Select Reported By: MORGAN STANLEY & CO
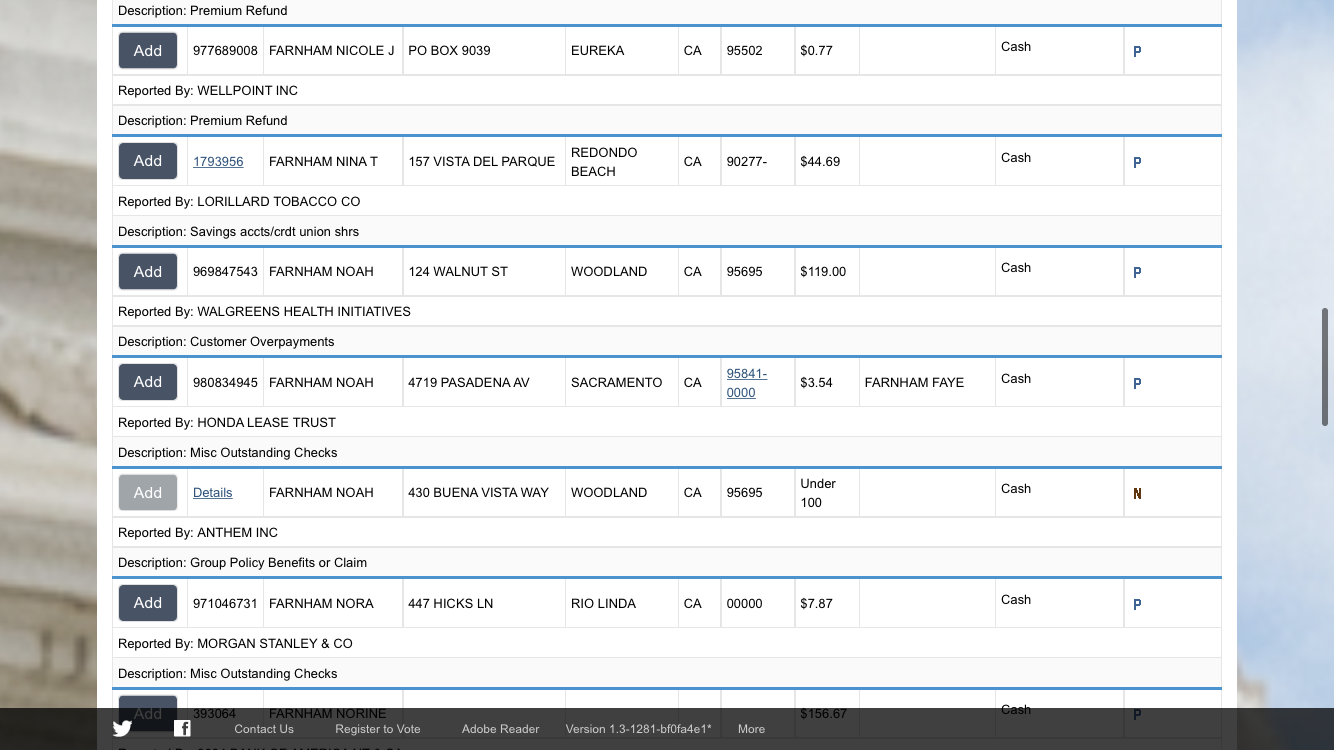The width and height of the screenshot is (1334, 750). click(235, 643)
